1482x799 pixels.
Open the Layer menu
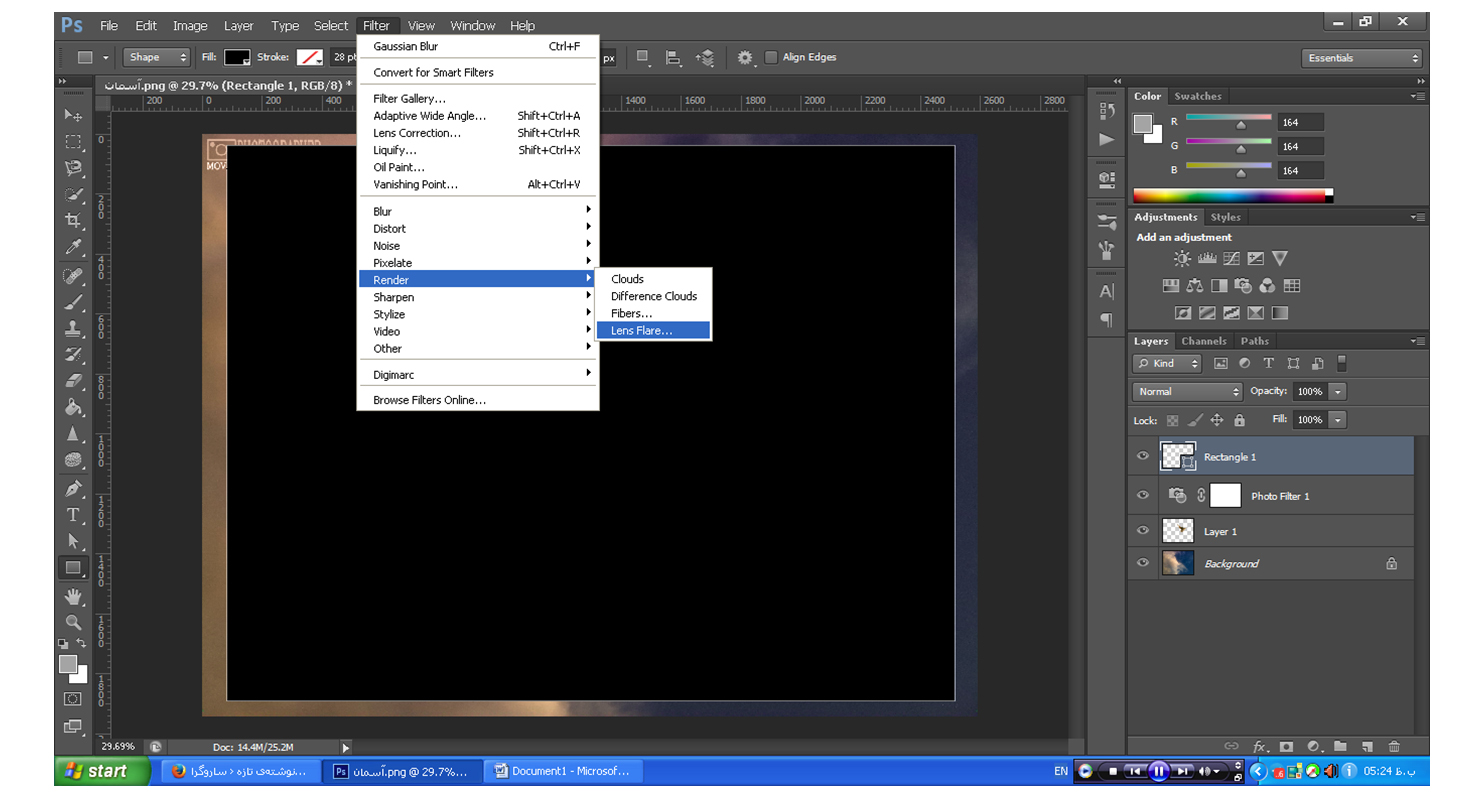pyautogui.click(x=238, y=25)
